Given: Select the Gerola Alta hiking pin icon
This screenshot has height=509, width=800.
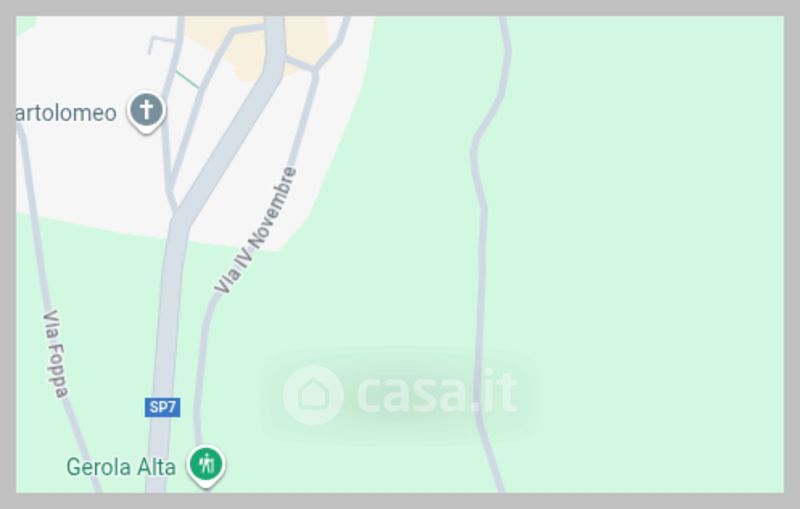Looking at the screenshot, I should [x=206, y=465].
